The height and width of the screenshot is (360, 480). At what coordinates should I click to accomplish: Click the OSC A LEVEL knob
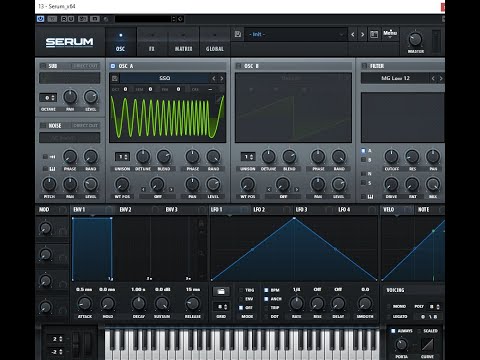213,184
